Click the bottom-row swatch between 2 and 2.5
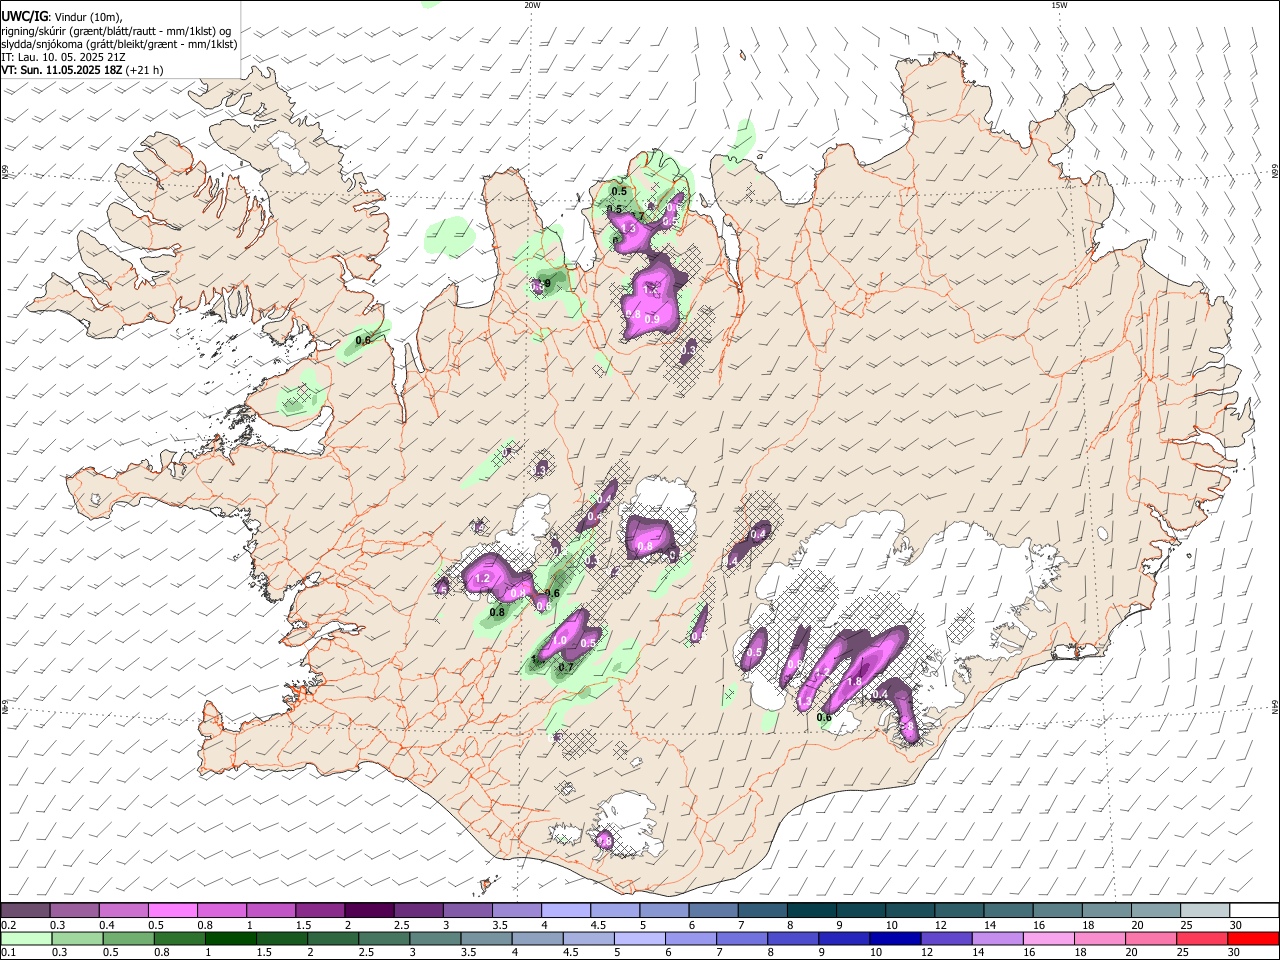The image size is (1280, 960). click(332, 939)
